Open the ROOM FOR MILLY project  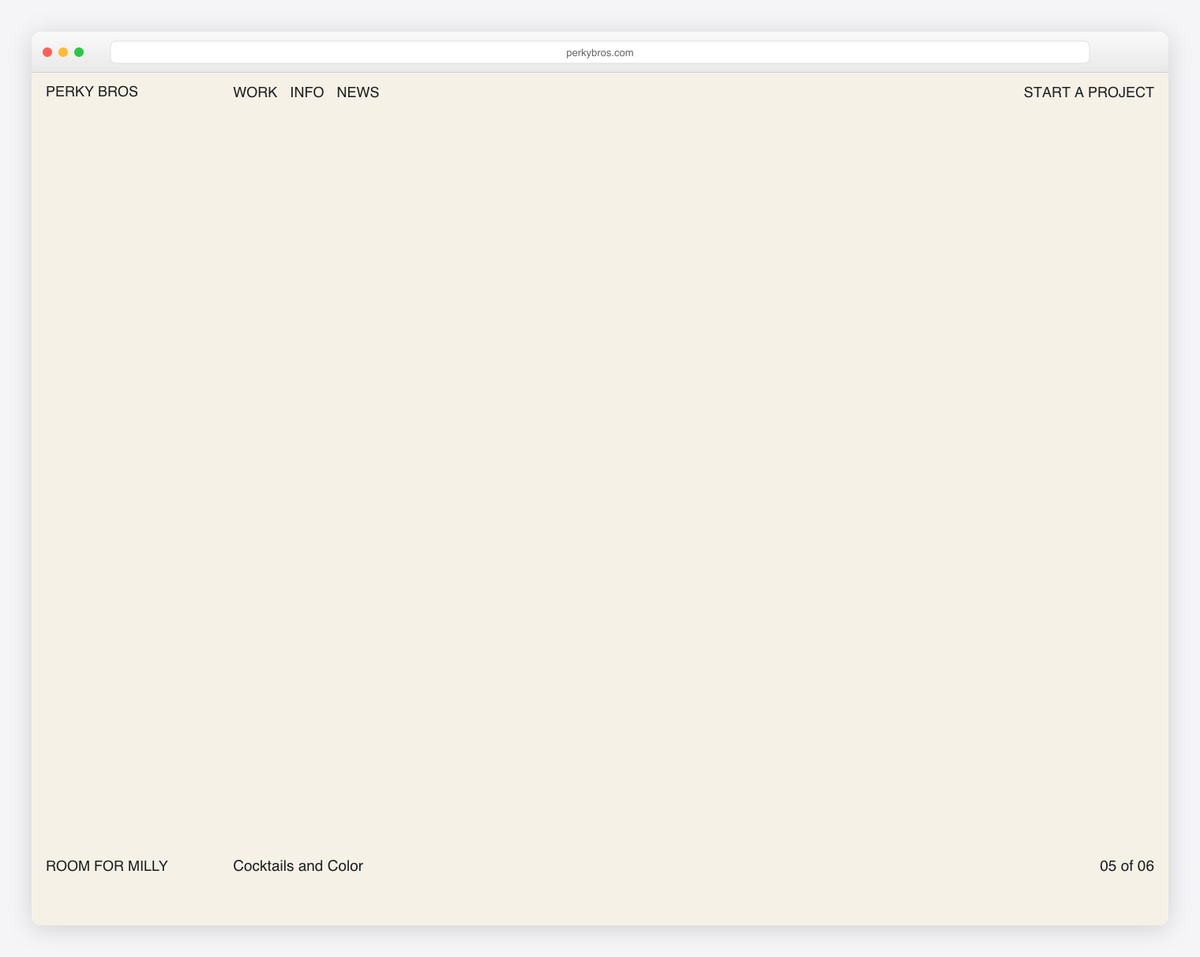[x=106, y=866]
